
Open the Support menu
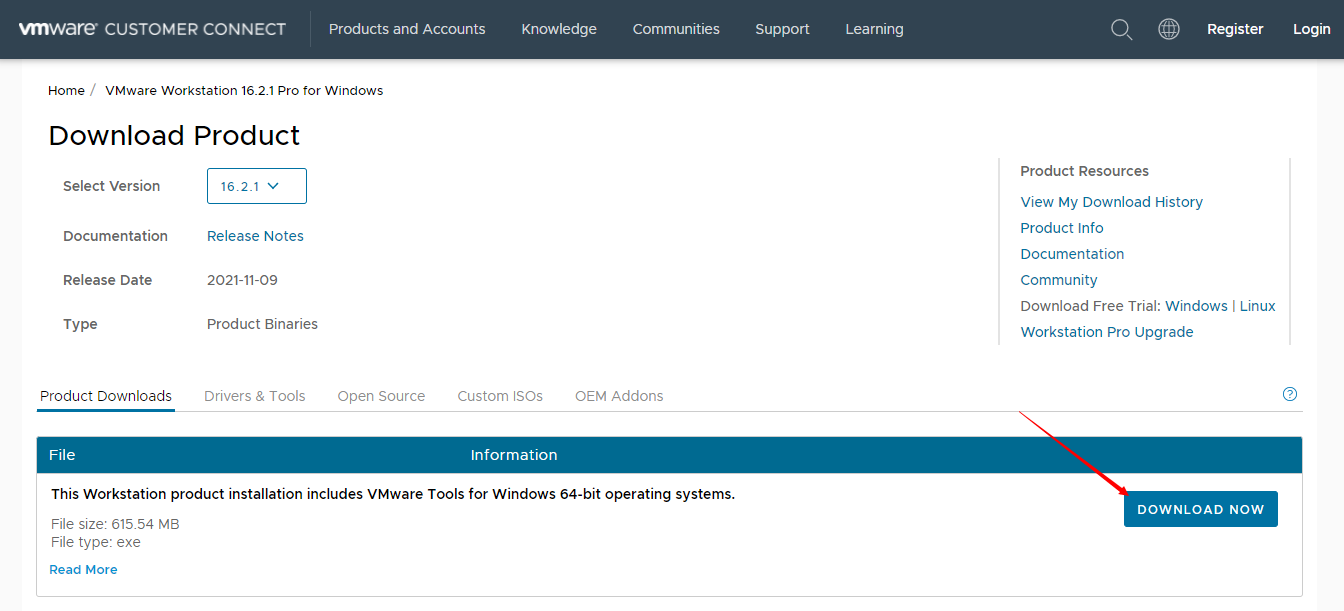782,29
